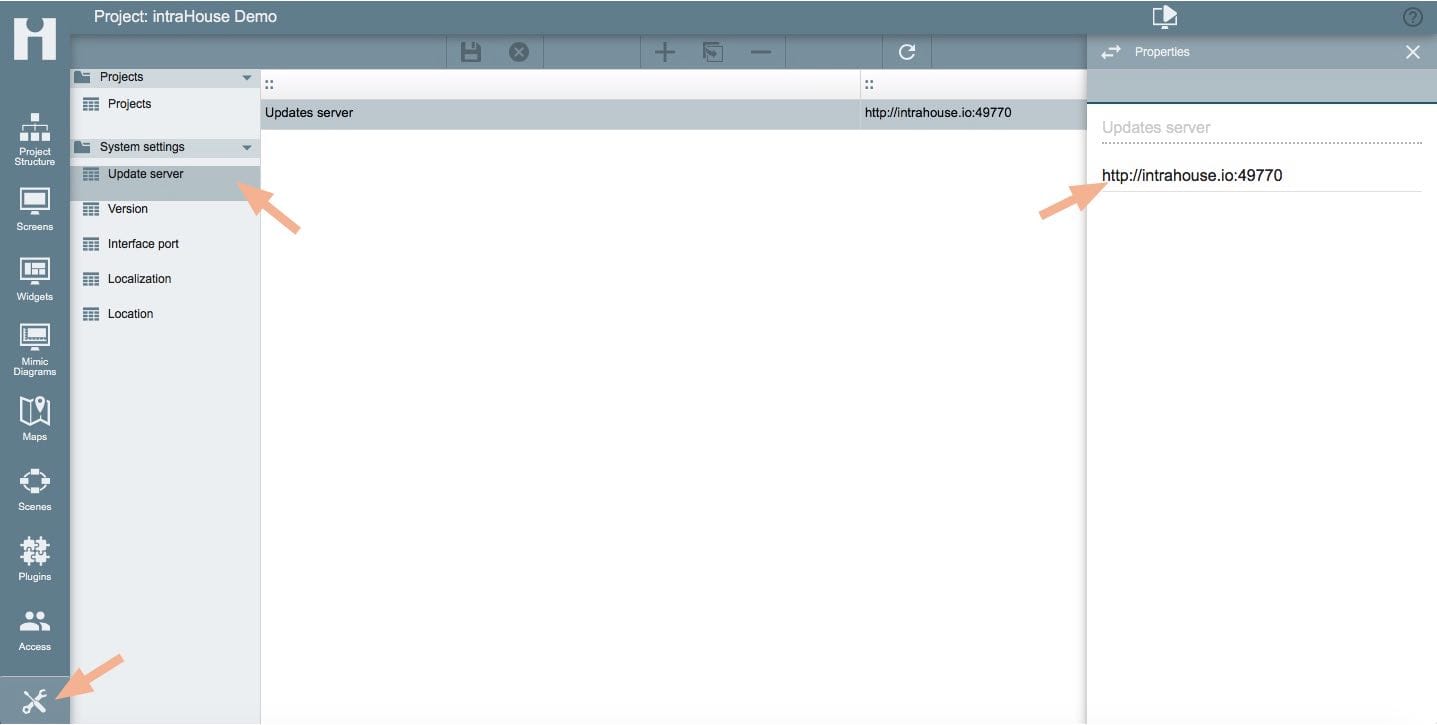Click the run project monitor icon
1437x725 pixels.
(x=1165, y=17)
